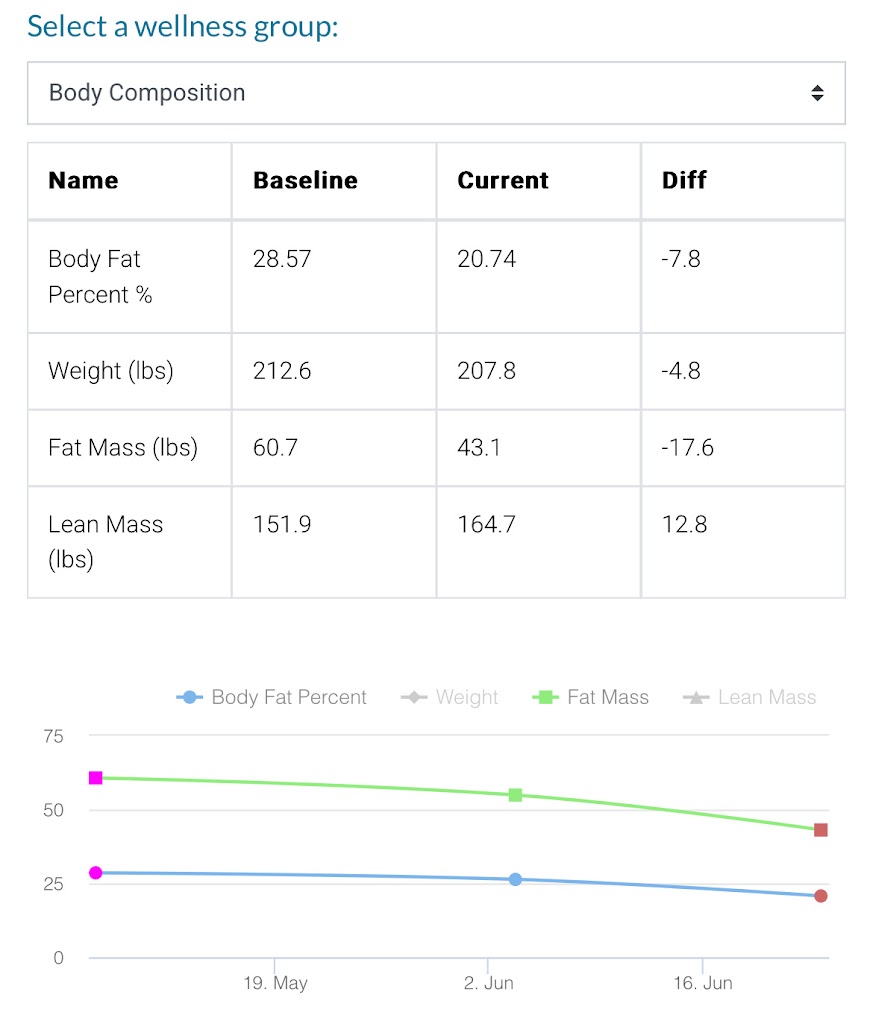Enable the Lean Mass legend series
Screen dimensions: 873x1024
750,698
